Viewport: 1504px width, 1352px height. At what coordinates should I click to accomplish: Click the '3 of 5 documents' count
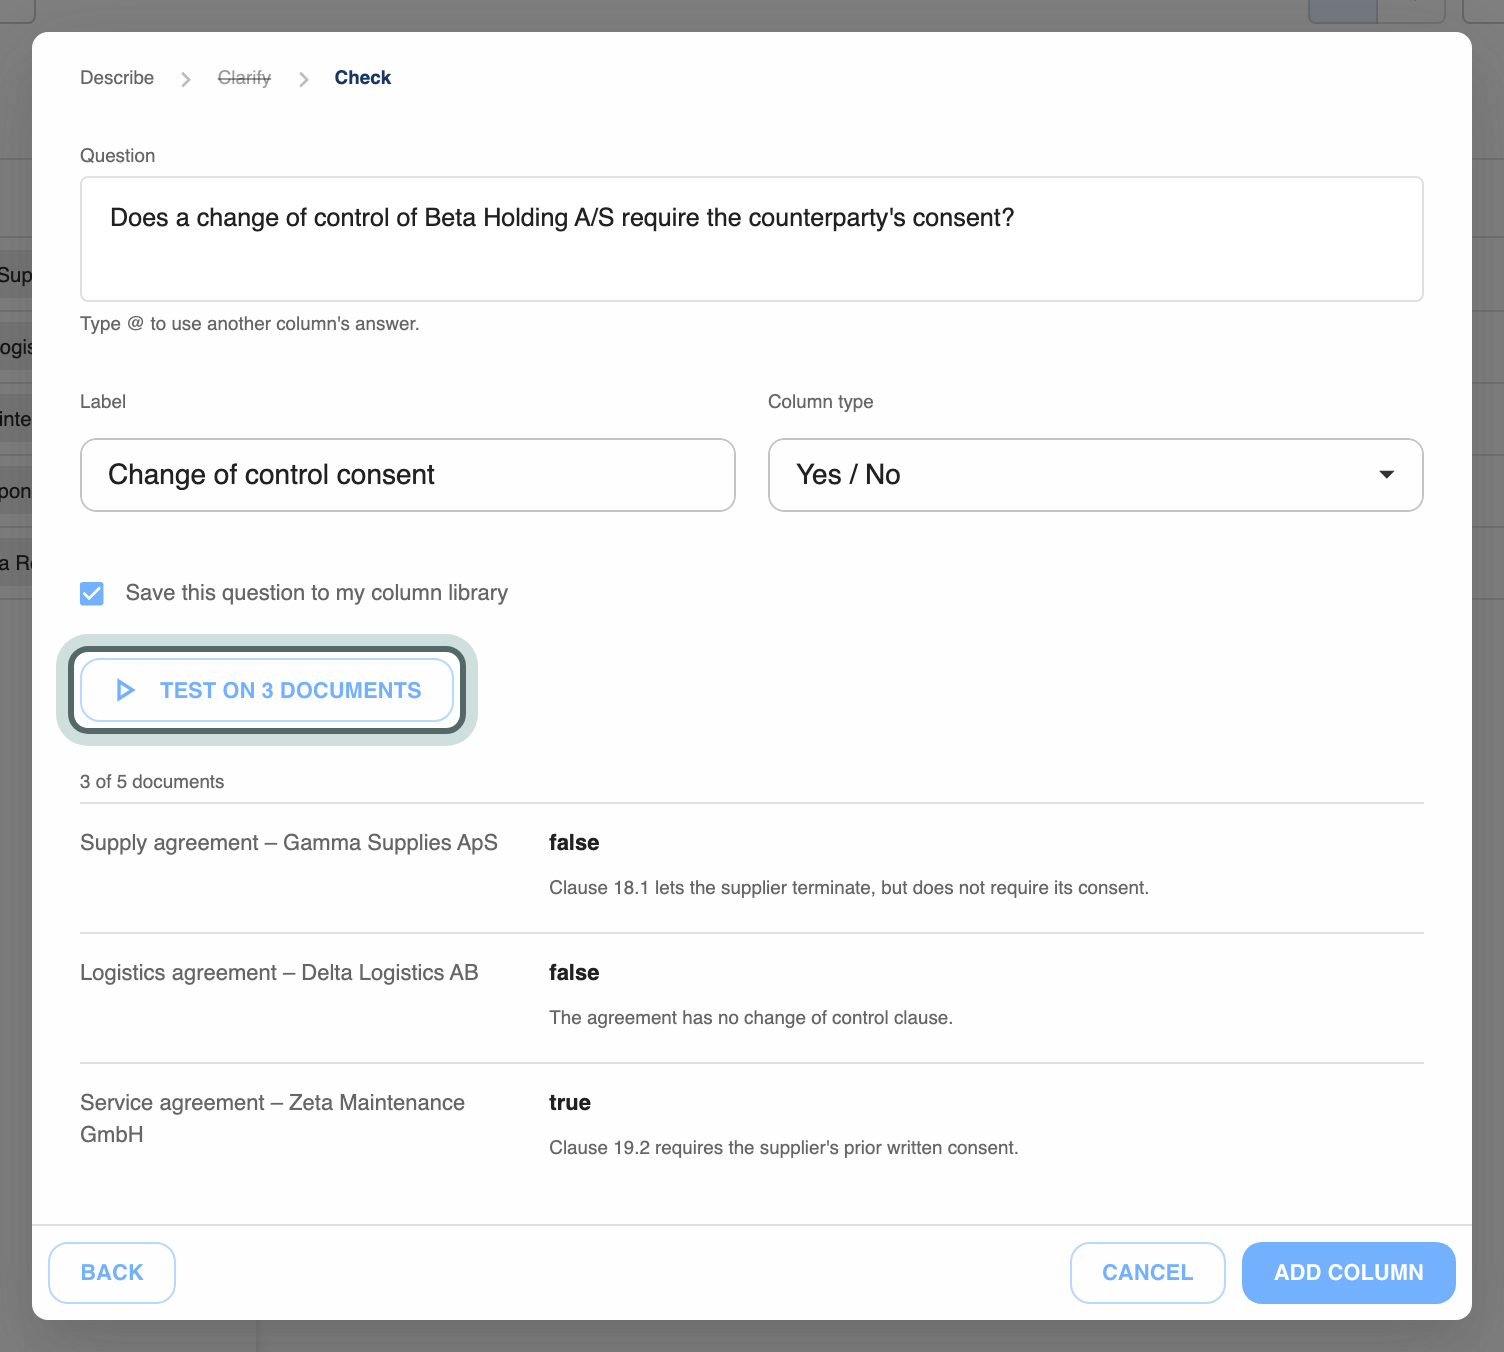pyautogui.click(x=152, y=782)
